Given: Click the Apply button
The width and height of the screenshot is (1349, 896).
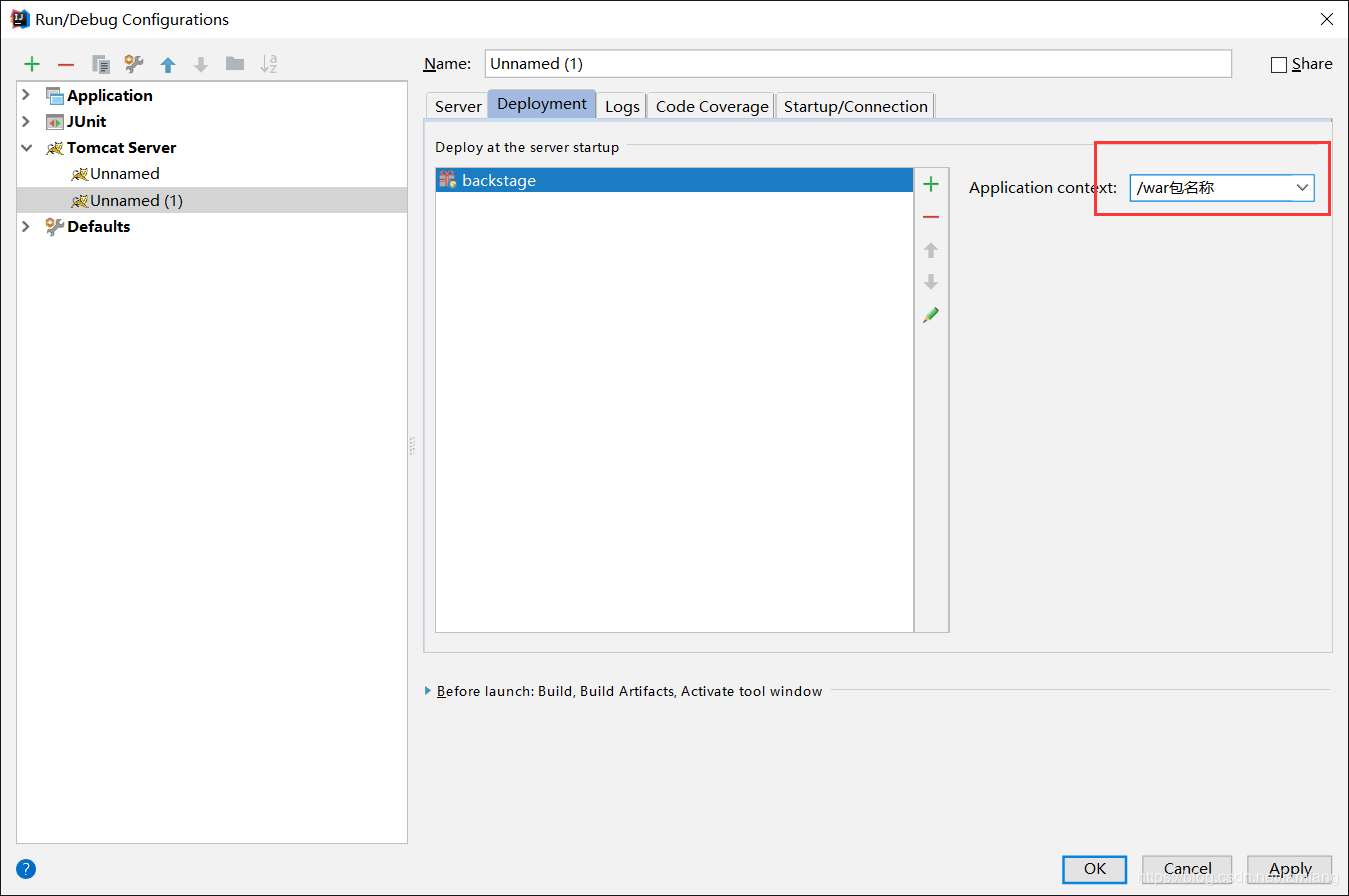Looking at the screenshot, I should point(1290,868).
